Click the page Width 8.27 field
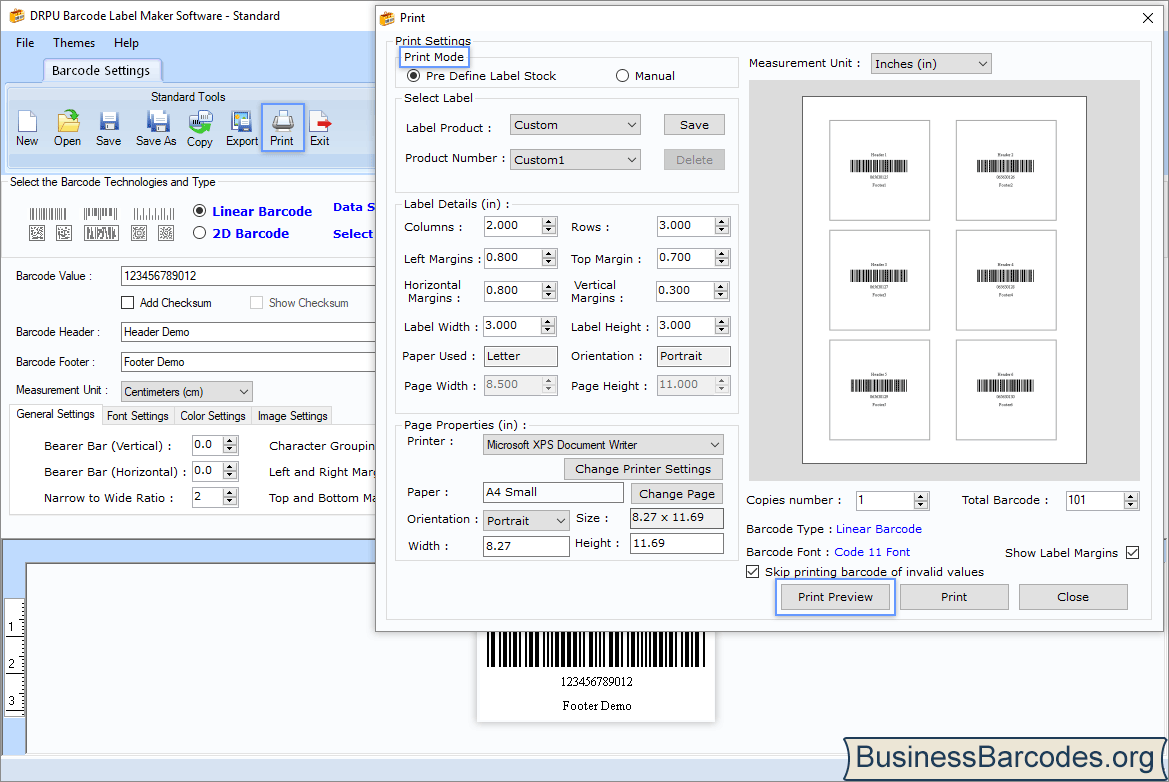Viewport: 1169px width, 782px height. click(x=526, y=546)
